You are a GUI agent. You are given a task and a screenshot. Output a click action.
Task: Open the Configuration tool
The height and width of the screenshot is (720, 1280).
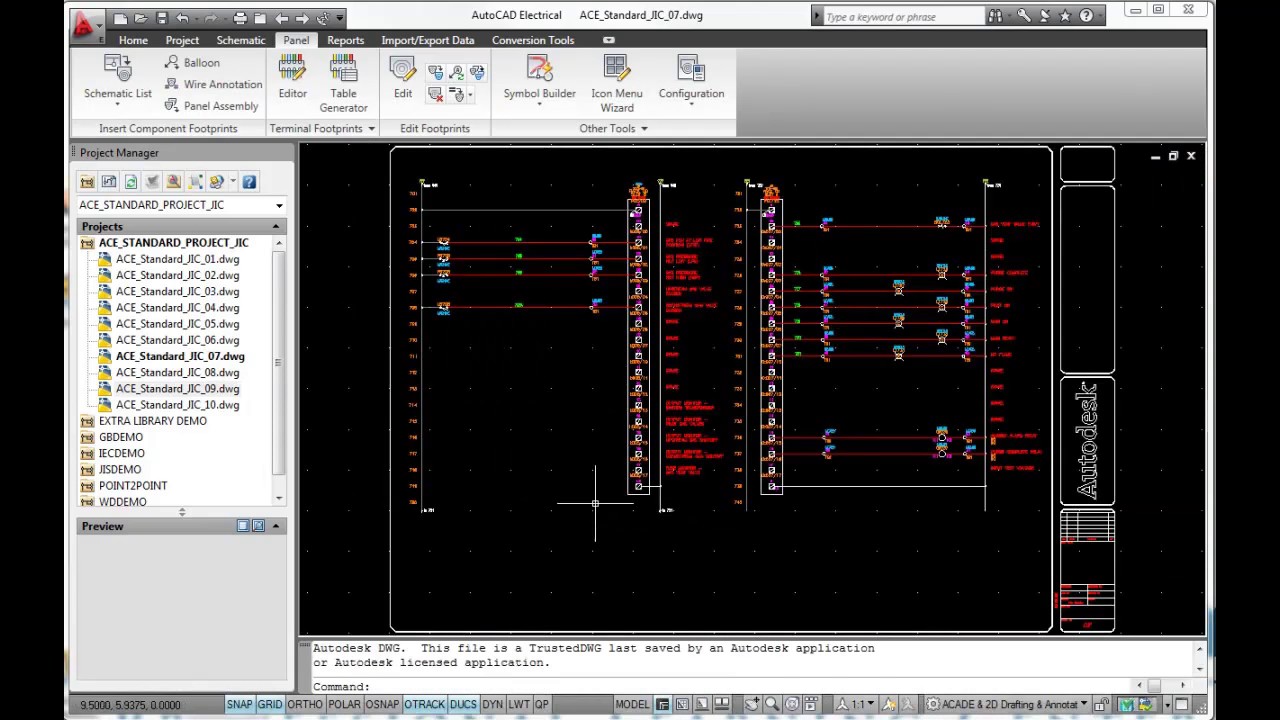point(691,80)
